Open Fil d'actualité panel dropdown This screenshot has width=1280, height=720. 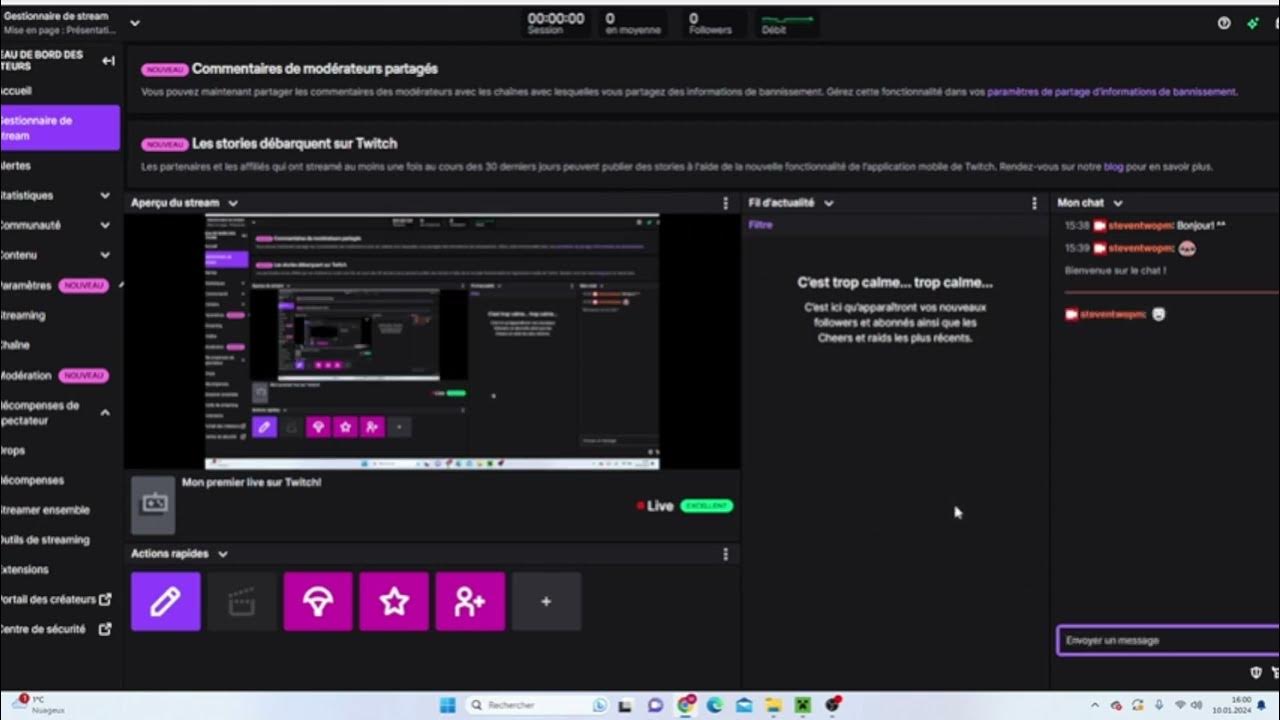point(829,203)
